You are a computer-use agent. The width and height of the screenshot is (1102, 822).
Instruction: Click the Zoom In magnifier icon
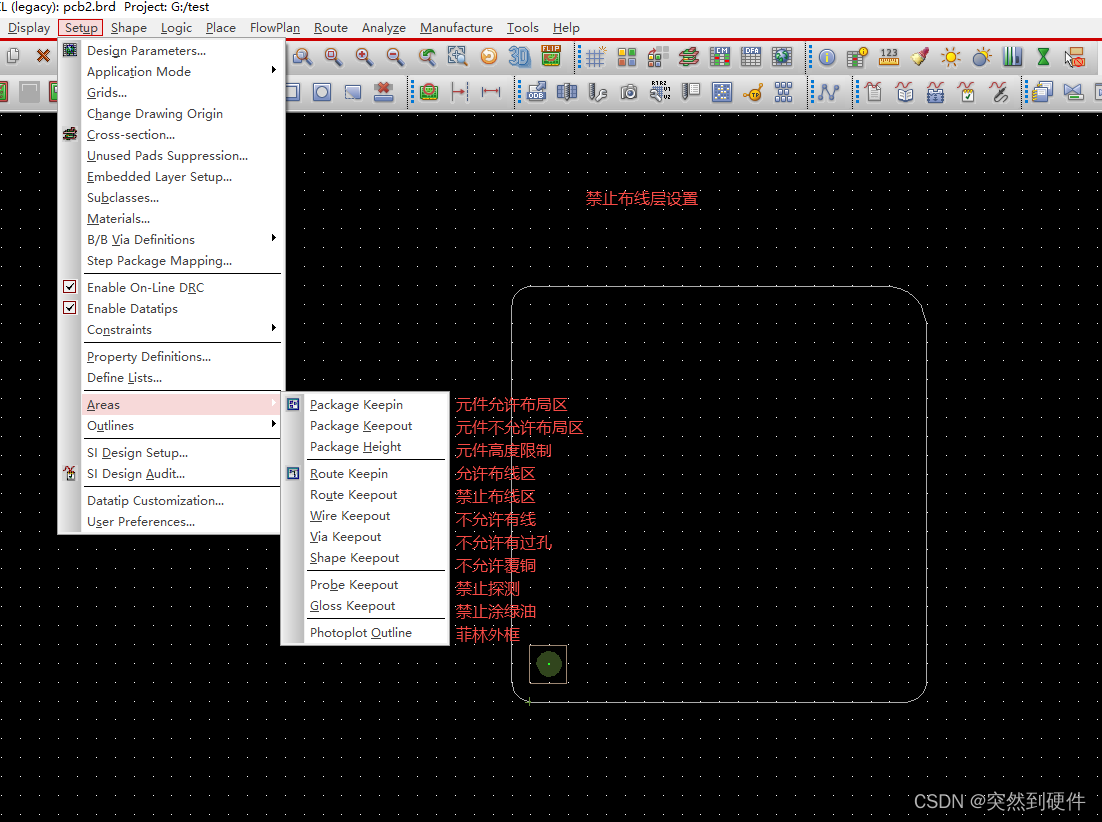click(364, 57)
